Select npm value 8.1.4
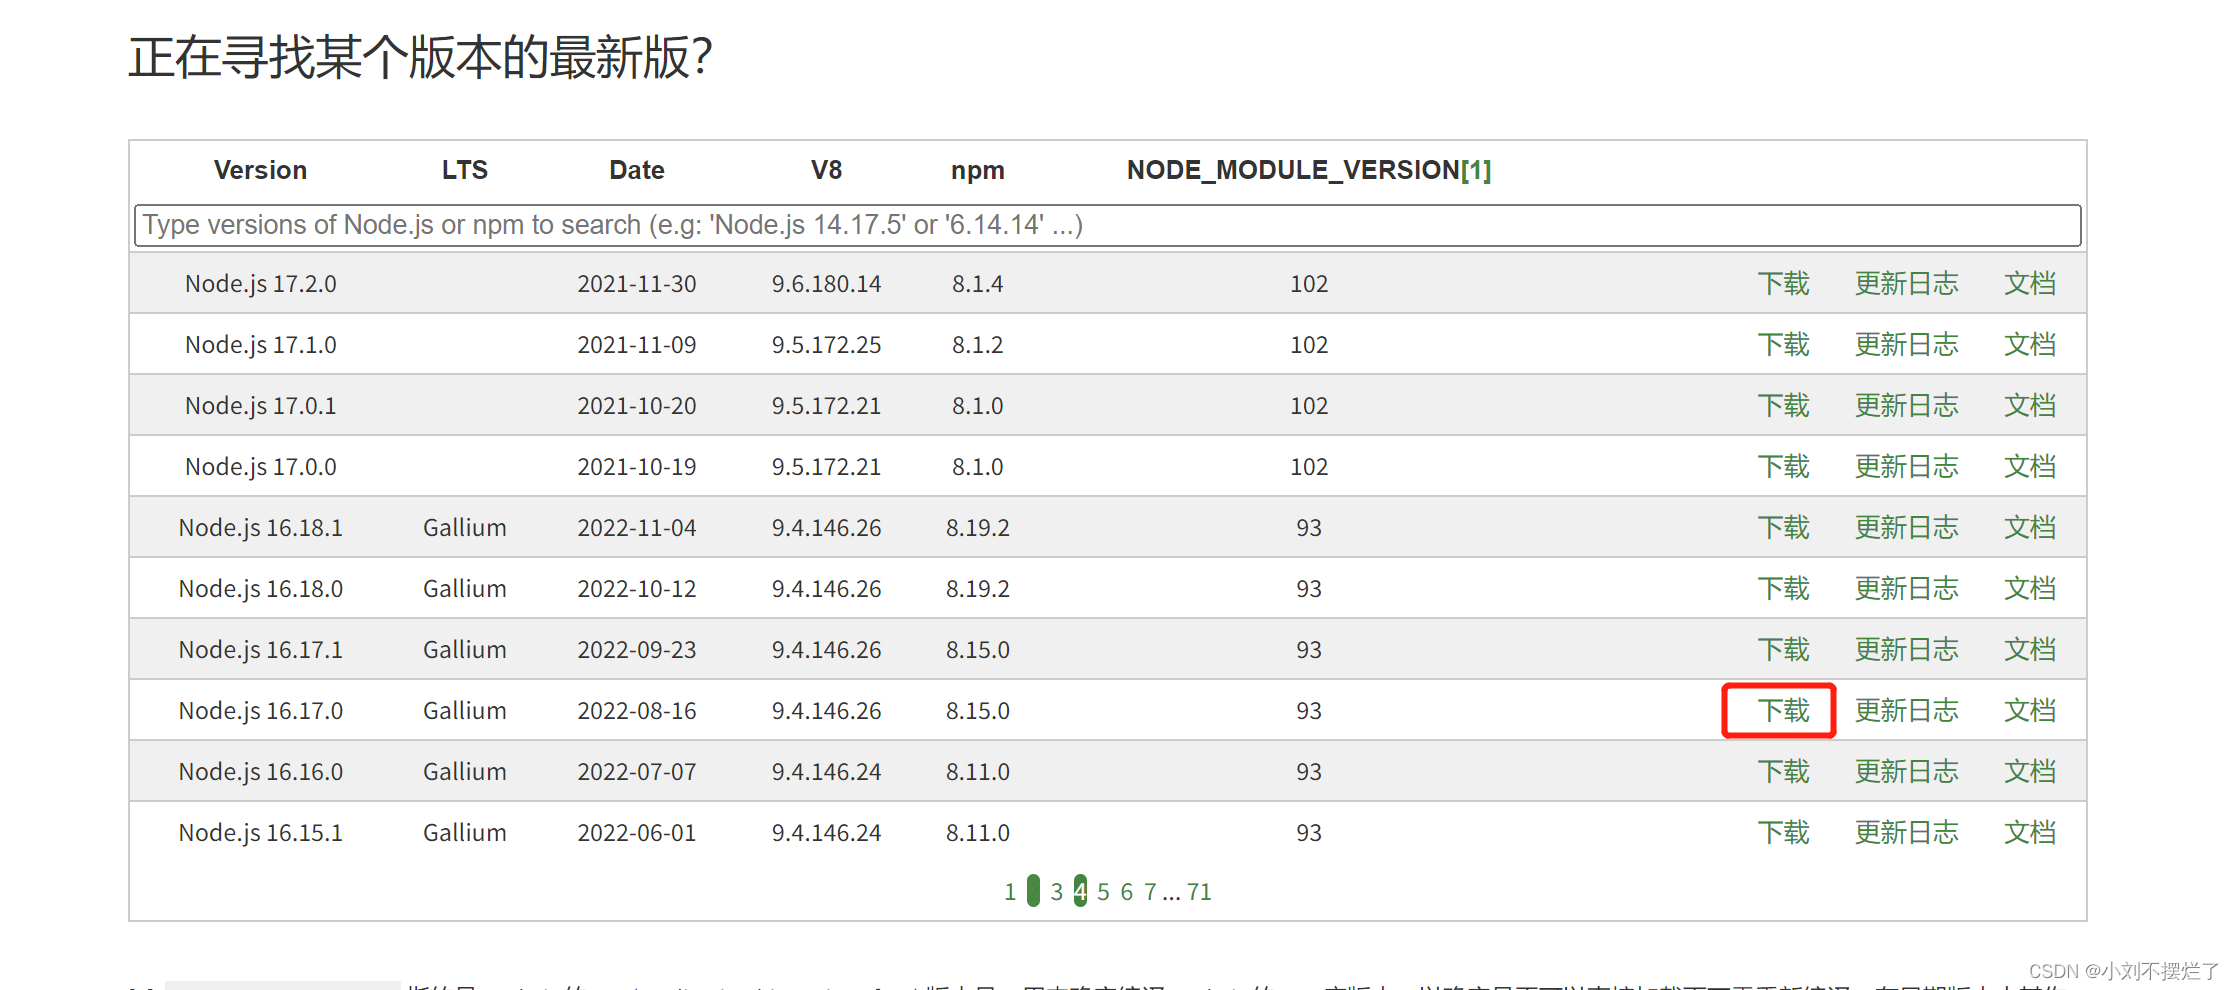The height and width of the screenshot is (990, 2233). click(x=977, y=284)
